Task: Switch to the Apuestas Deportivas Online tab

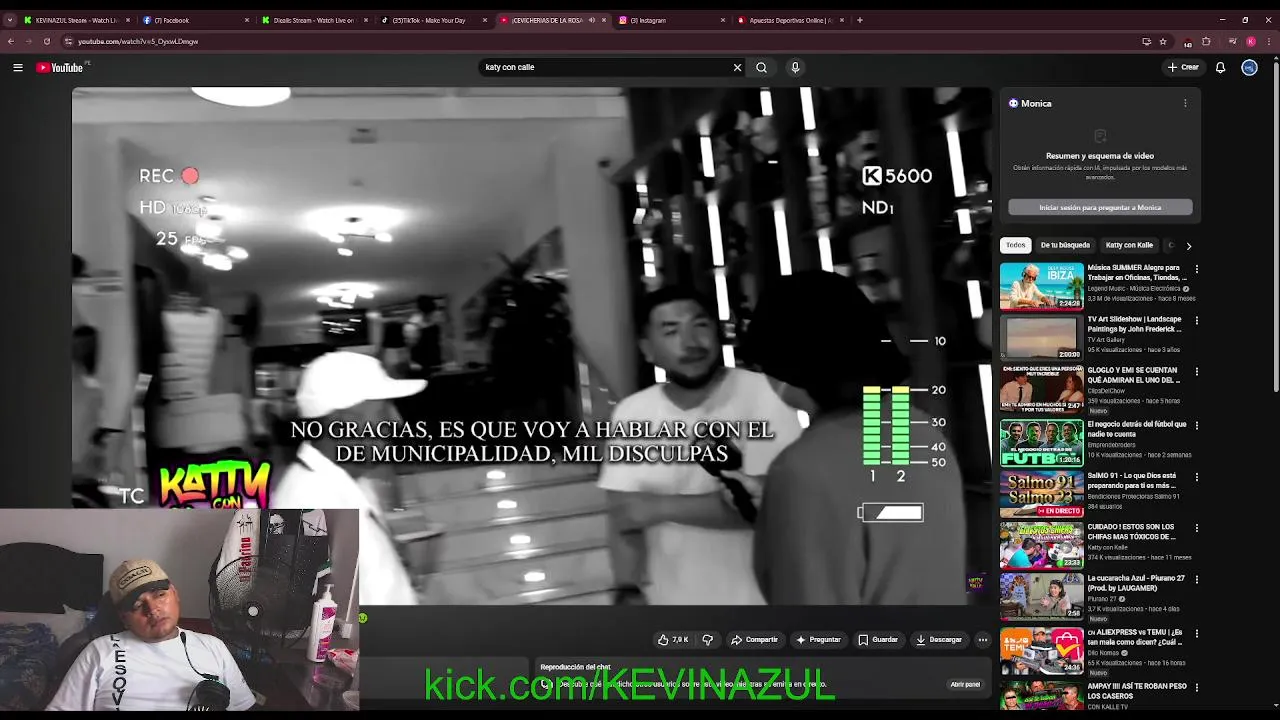Action: click(790, 20)
